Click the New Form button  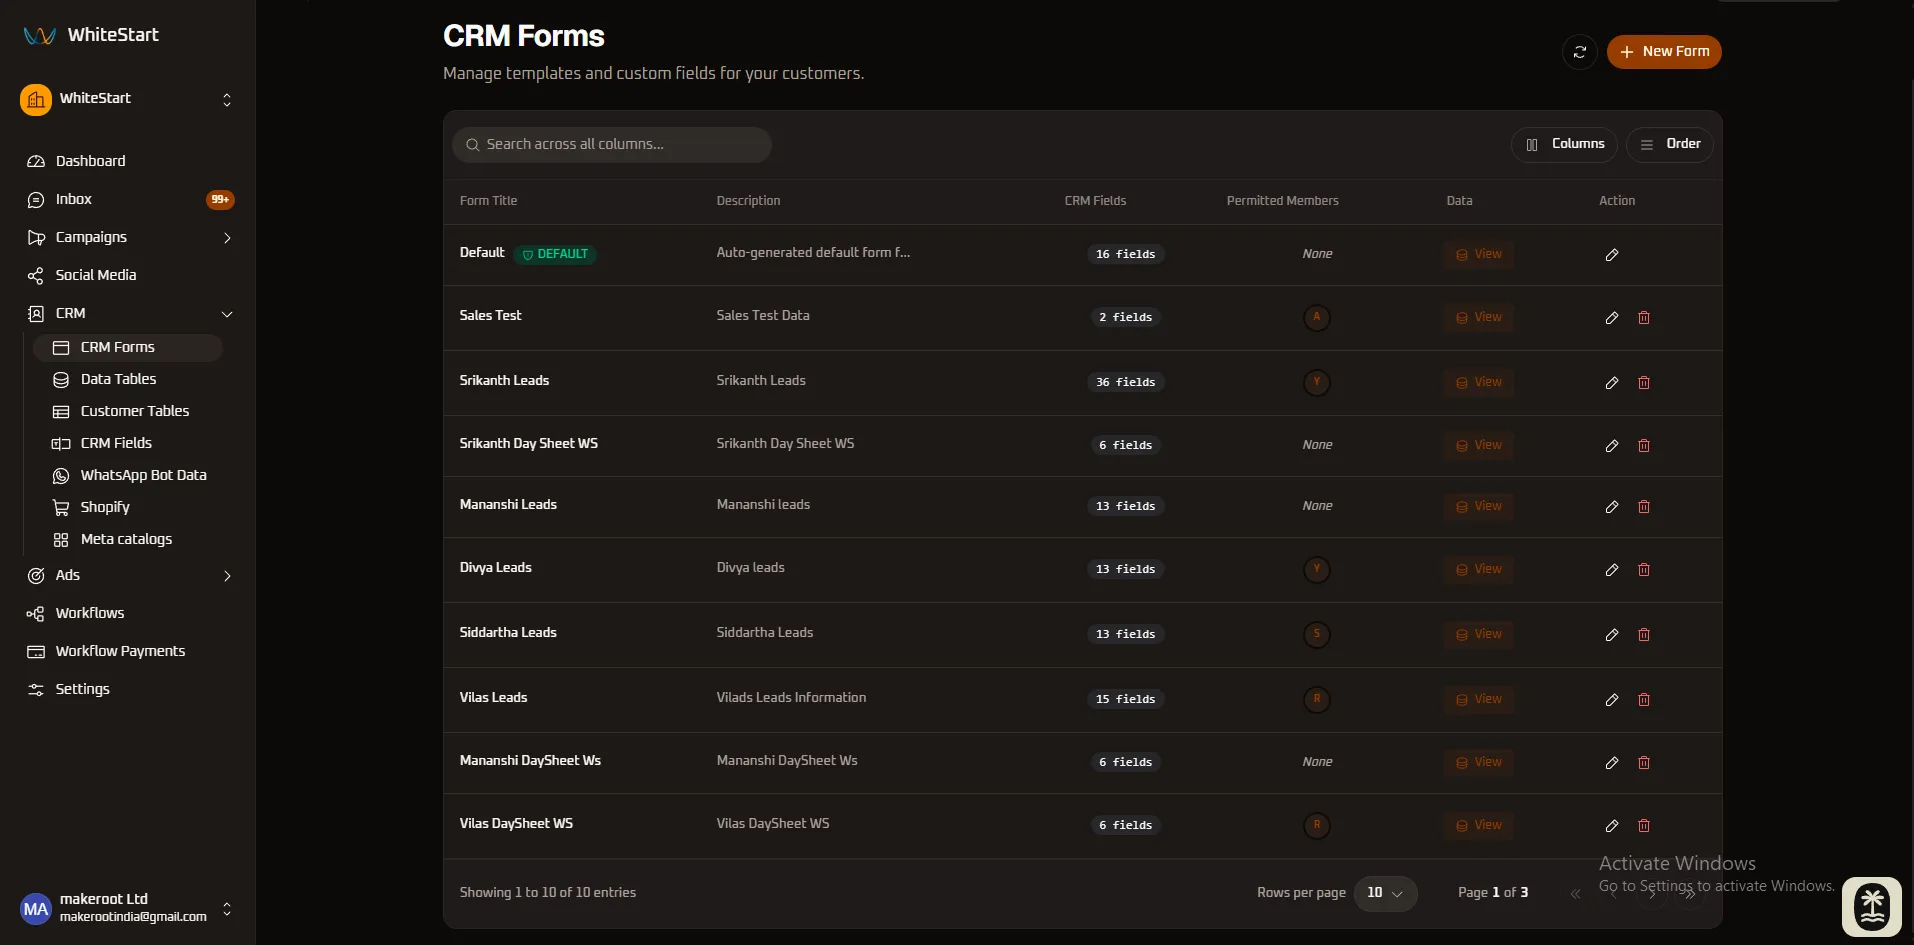tap(1664, 52)
